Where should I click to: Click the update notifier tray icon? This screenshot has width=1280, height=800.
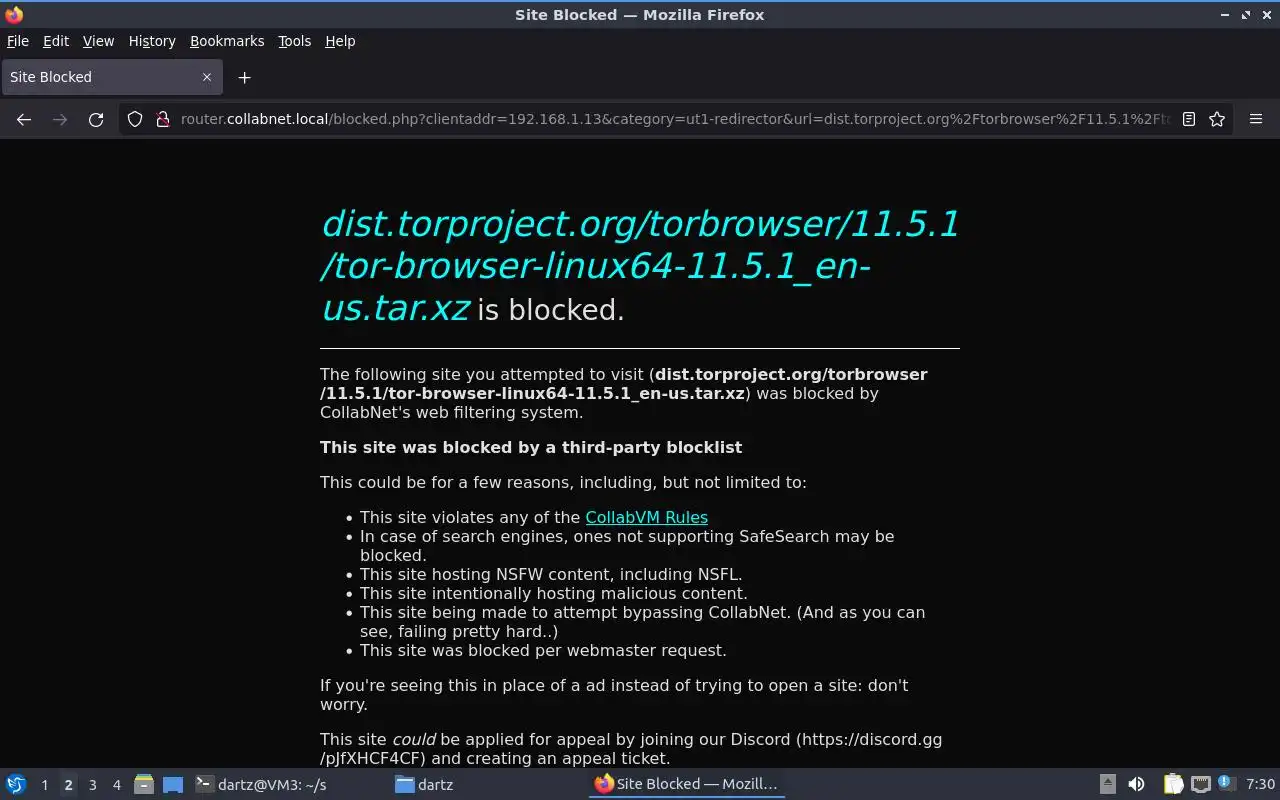(1227, 785)
